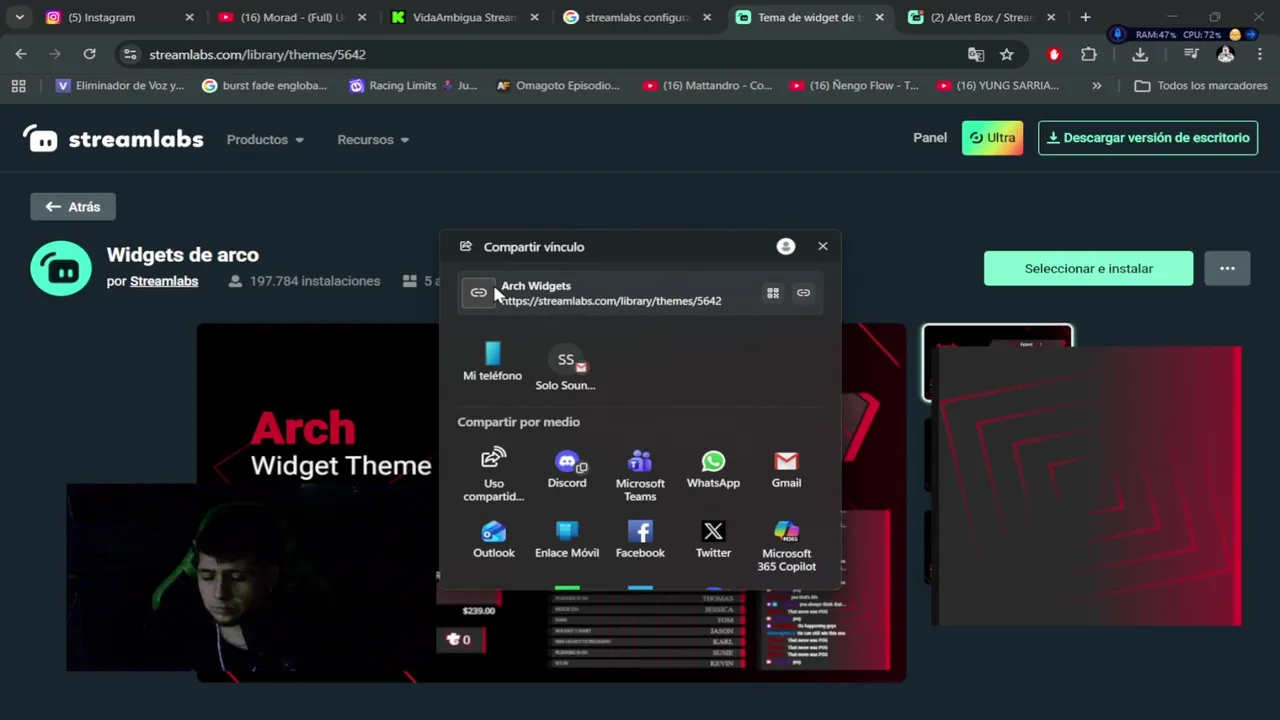Click Atrás back button

pyautogui.click(x=73, y=206)
